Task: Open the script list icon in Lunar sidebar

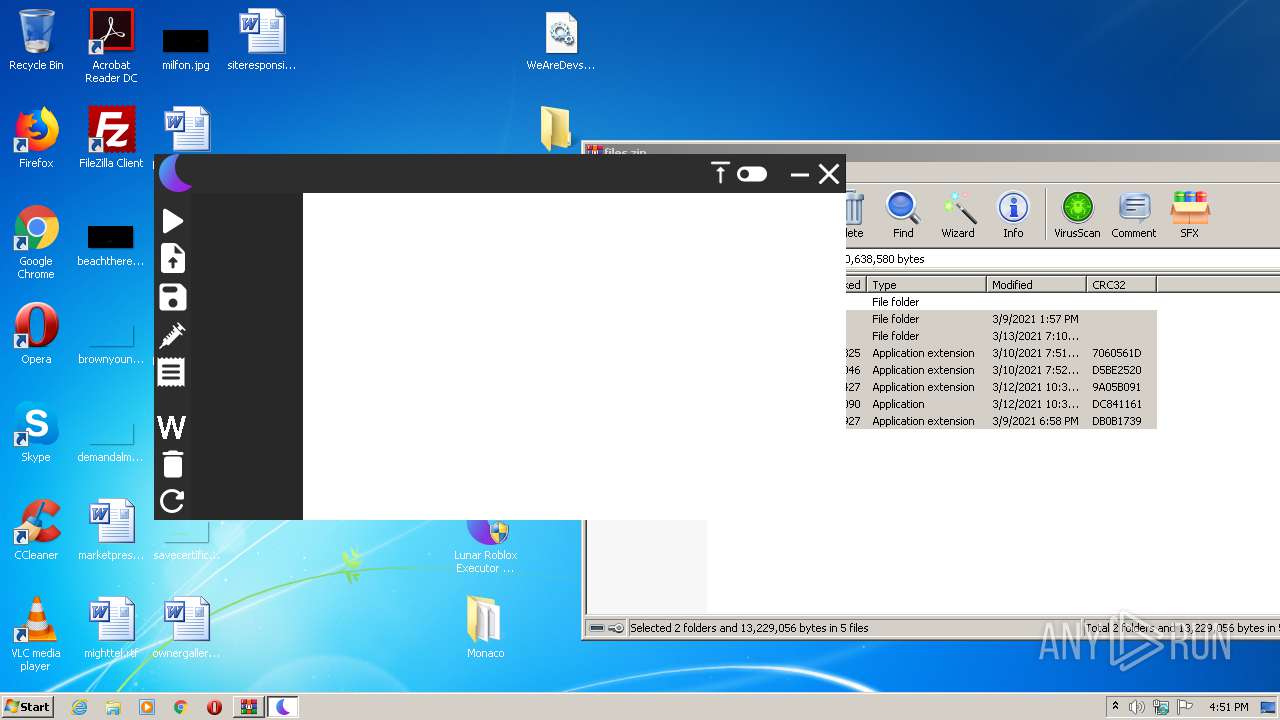Action: coord(171,372)
